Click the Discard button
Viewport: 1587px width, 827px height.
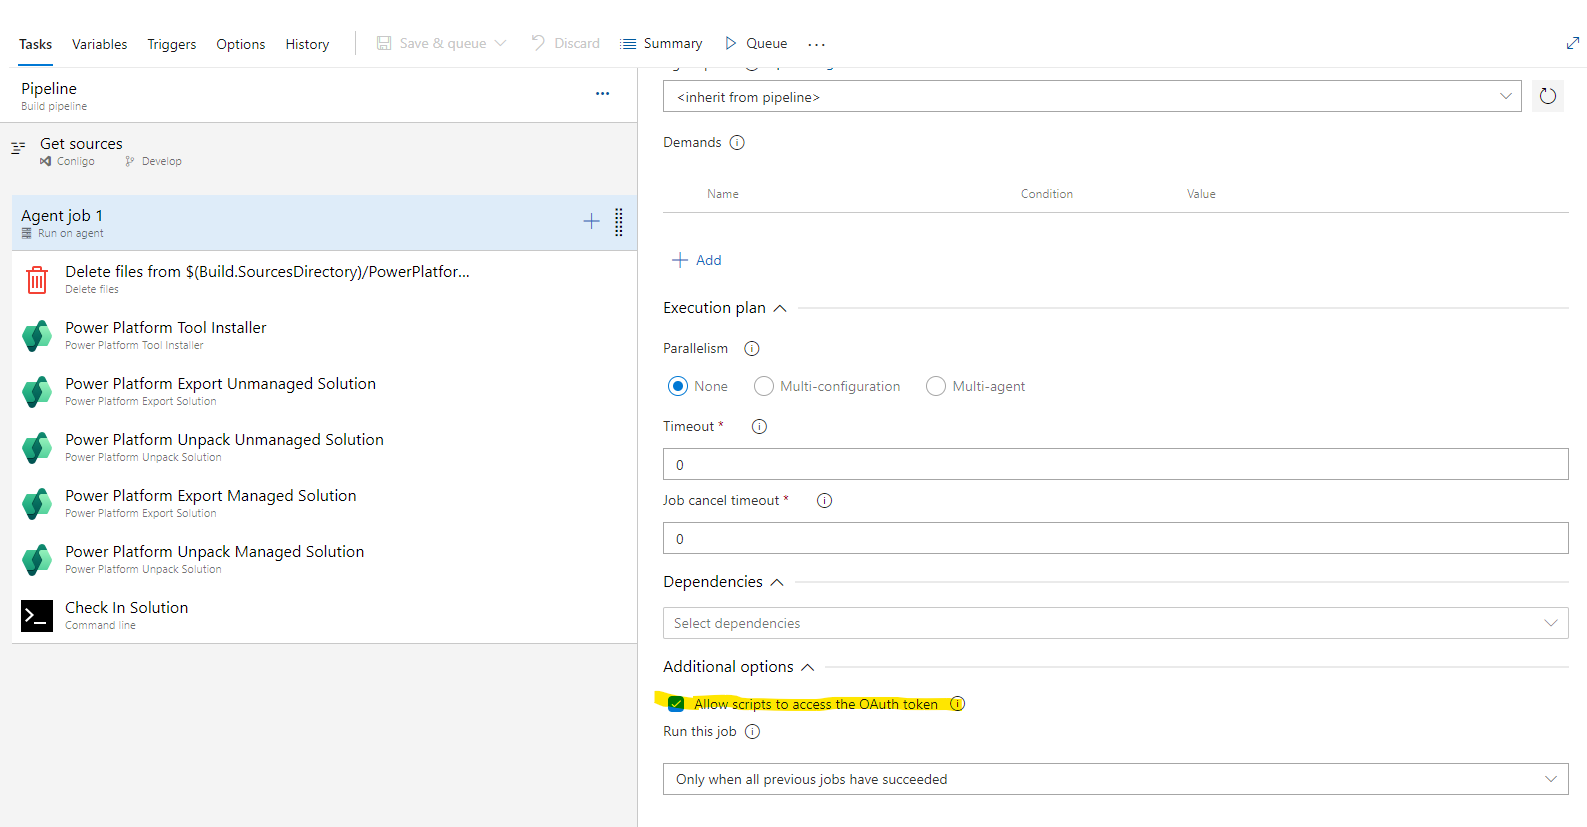tap(565, 43)
